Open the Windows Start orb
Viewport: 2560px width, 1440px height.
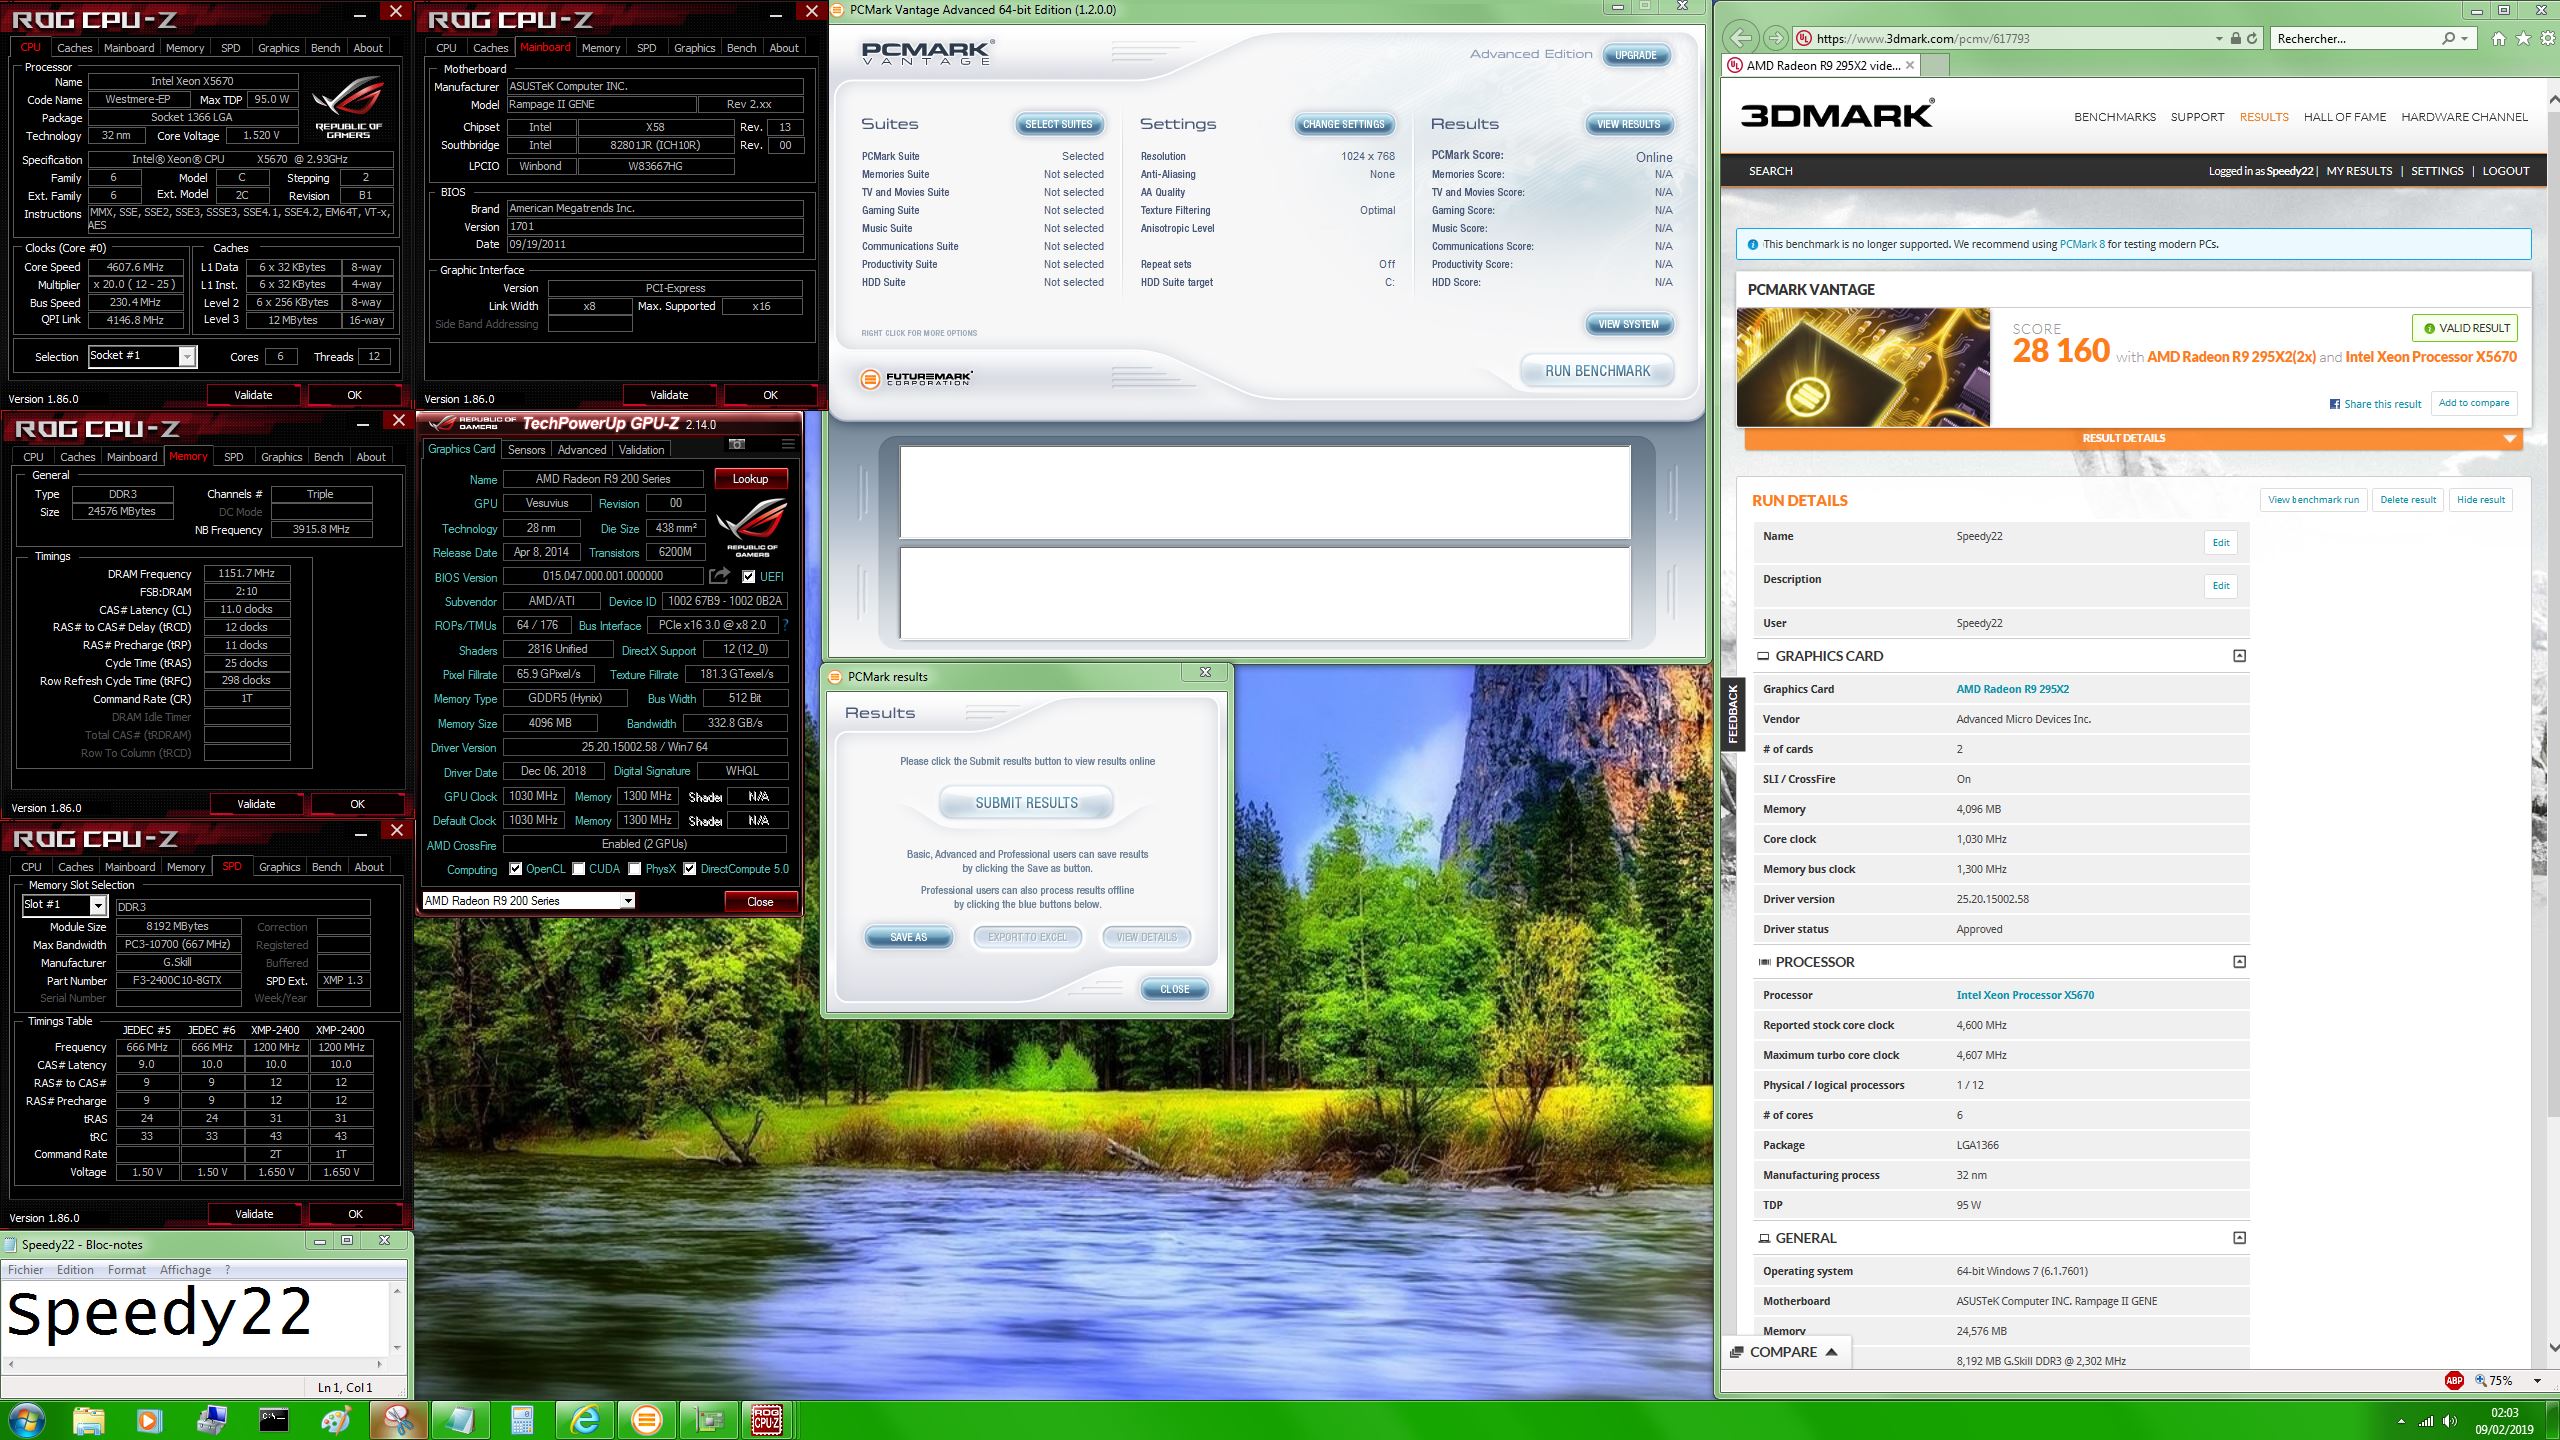coord(26,1420)
